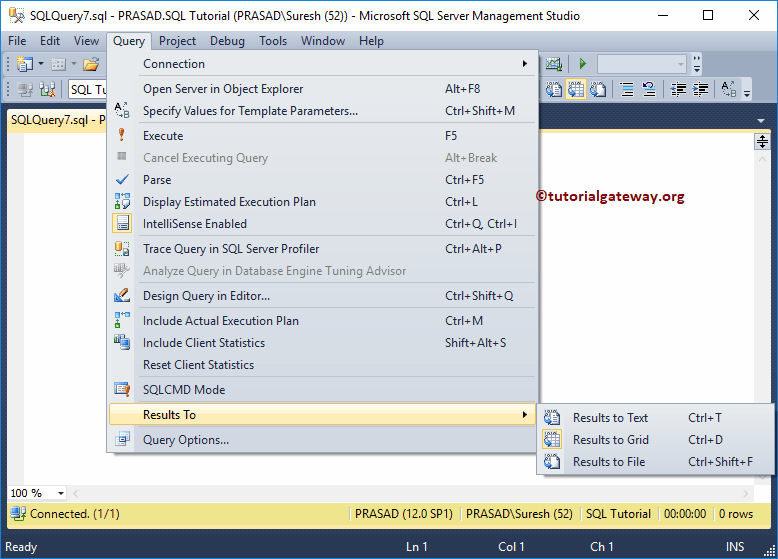Image resolution: width=778 pixels, height=559 pixels.
Task: Click the Display Estimated Execution Plan icon
Action: pyautogui.click(x=122, y=201)
